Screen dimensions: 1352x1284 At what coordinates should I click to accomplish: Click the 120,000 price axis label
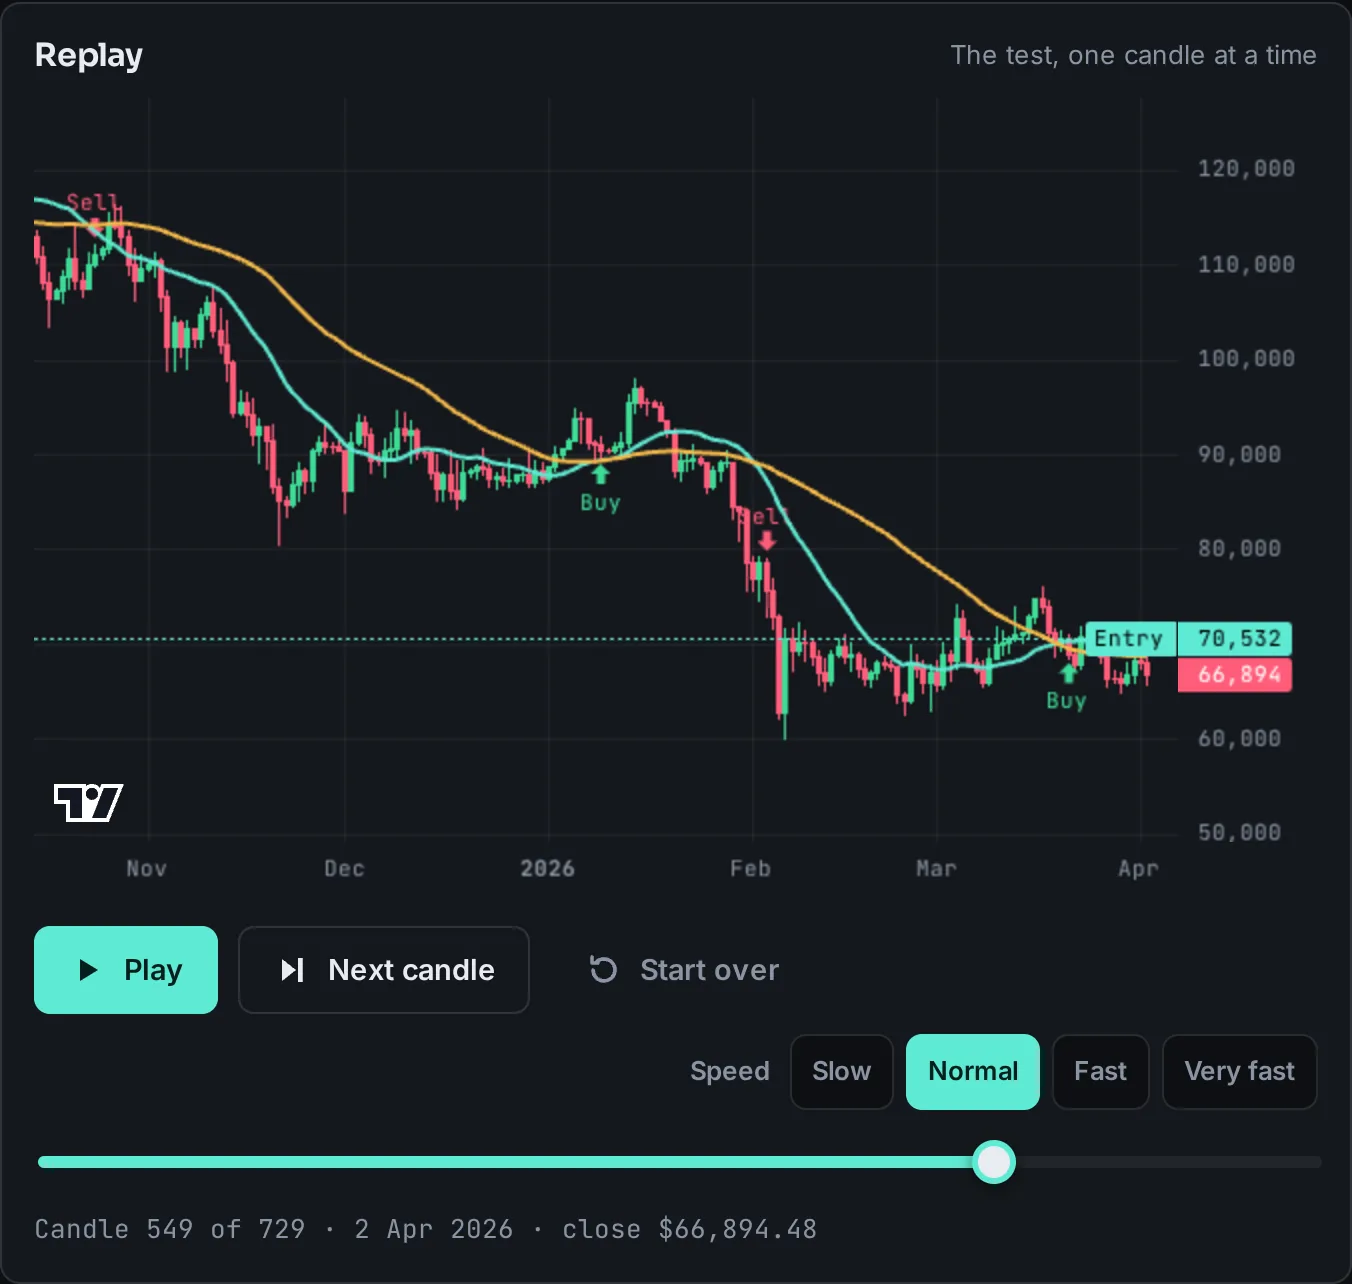(x=1246, y=169)
